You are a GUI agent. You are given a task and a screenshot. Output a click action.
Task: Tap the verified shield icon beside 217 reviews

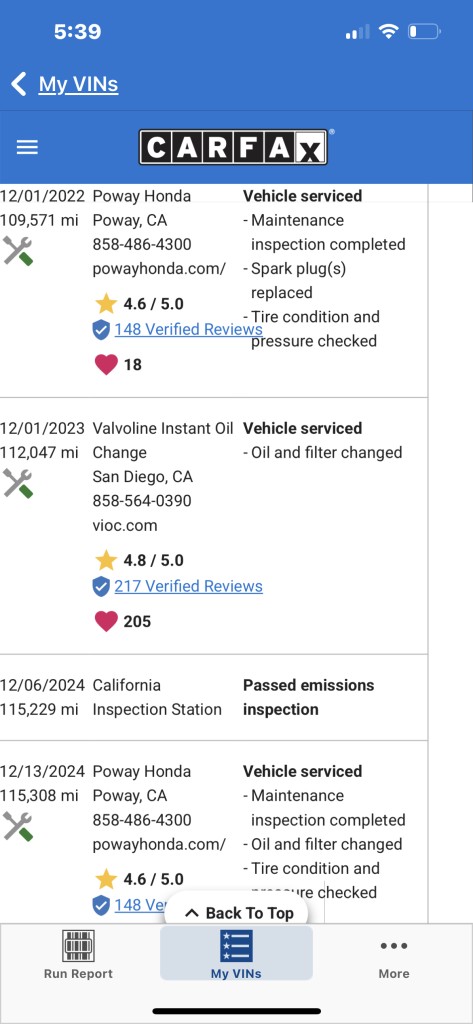tap(101, 586)
